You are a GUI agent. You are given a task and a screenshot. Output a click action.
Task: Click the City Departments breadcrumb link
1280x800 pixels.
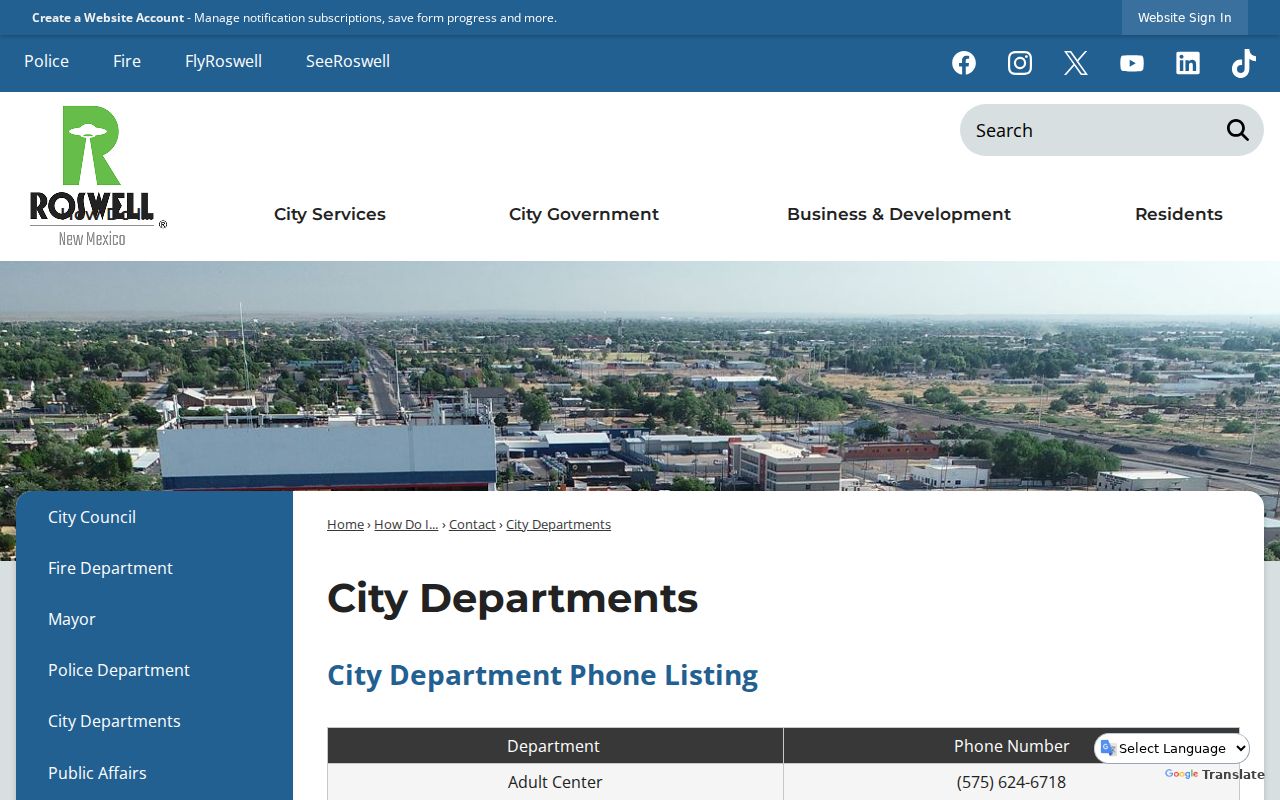[558, 524]
